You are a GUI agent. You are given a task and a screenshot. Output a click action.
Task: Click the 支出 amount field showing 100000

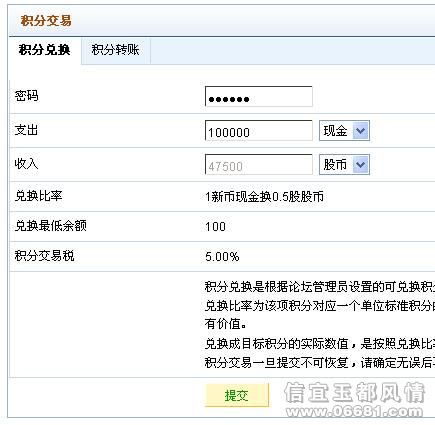tap(259, 131)
